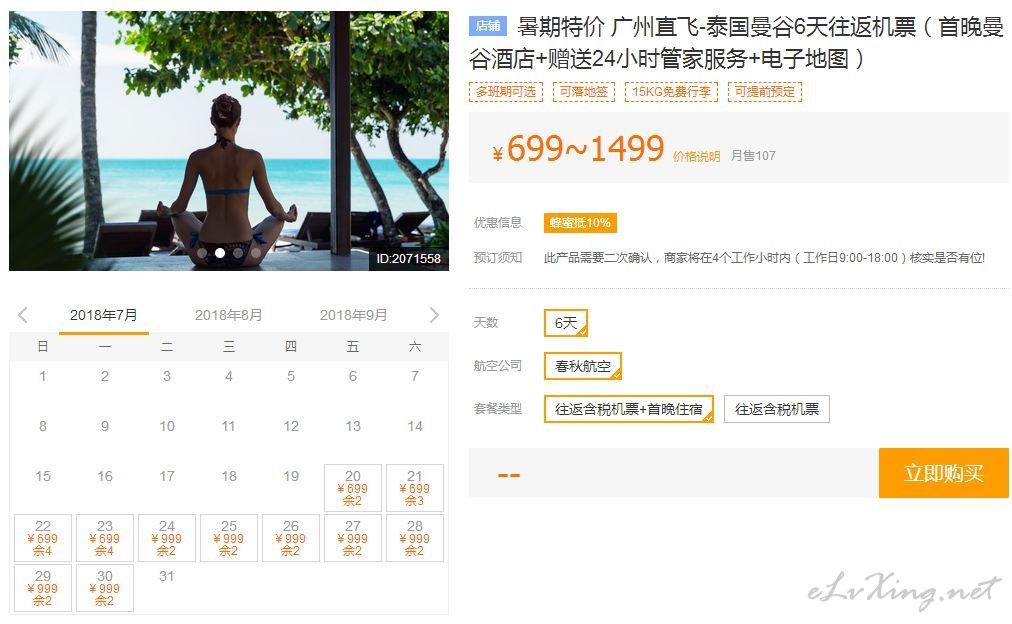
Task: Click the 15KG免费行李 tag
Action: coord(671,92)
